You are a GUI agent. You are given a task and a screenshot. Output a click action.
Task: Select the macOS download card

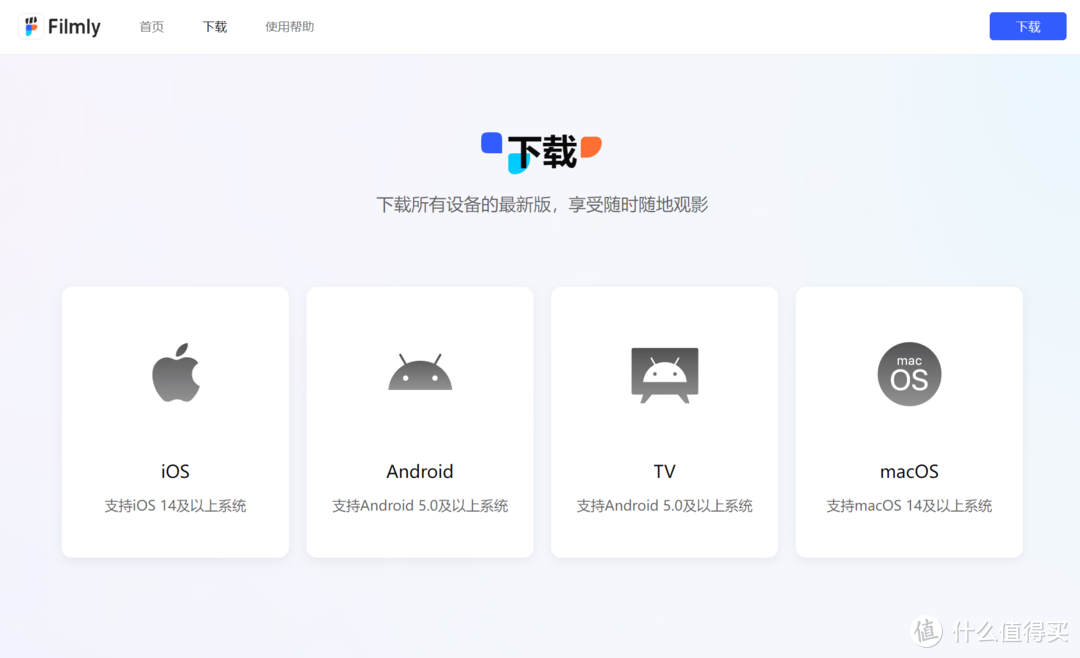909,421
